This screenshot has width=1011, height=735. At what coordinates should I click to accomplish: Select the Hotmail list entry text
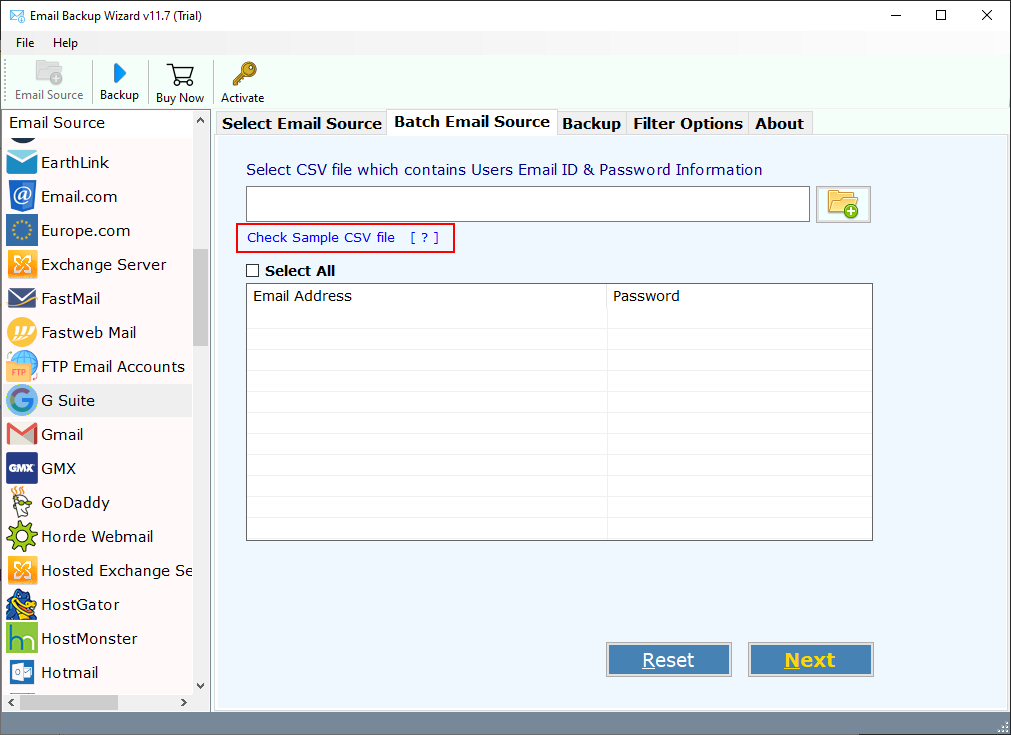click(x=70, y=672)
